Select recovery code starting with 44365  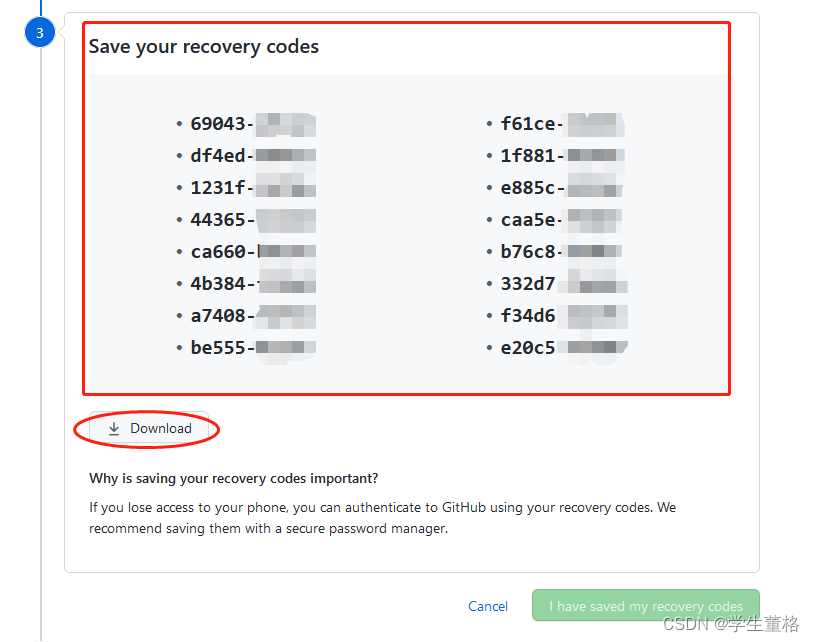click(253, 220)
